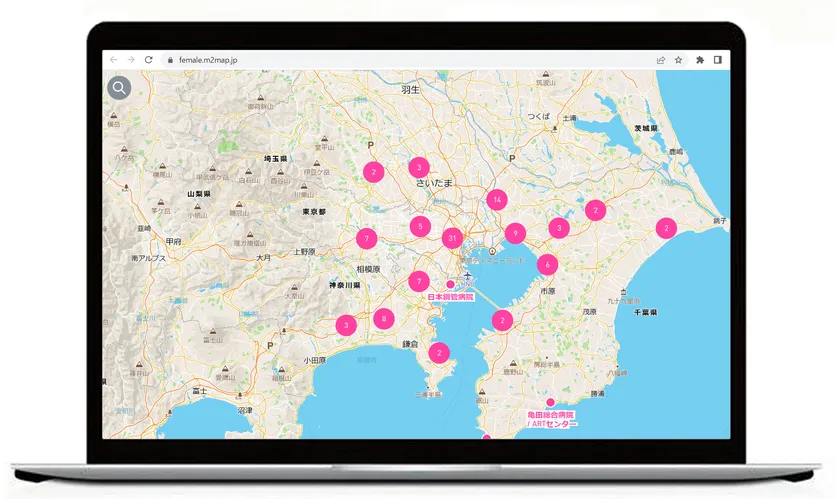Bookmark the page with the star icon

click(x=678, y=60)
